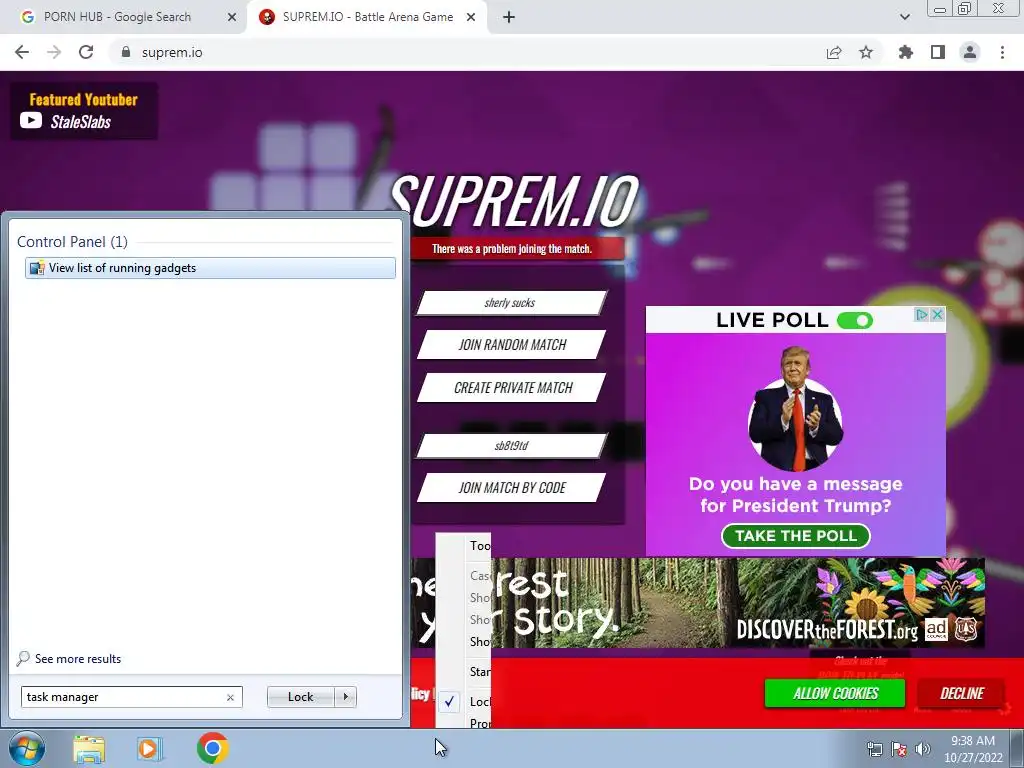1024x768 pixels.
Task: Go back using the browser back arrow
Action: tap(22, 52)
